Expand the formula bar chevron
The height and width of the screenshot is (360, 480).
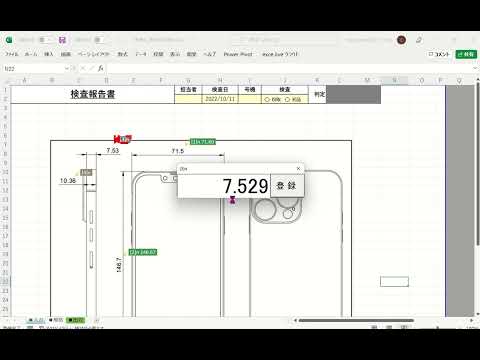point(475,68)
